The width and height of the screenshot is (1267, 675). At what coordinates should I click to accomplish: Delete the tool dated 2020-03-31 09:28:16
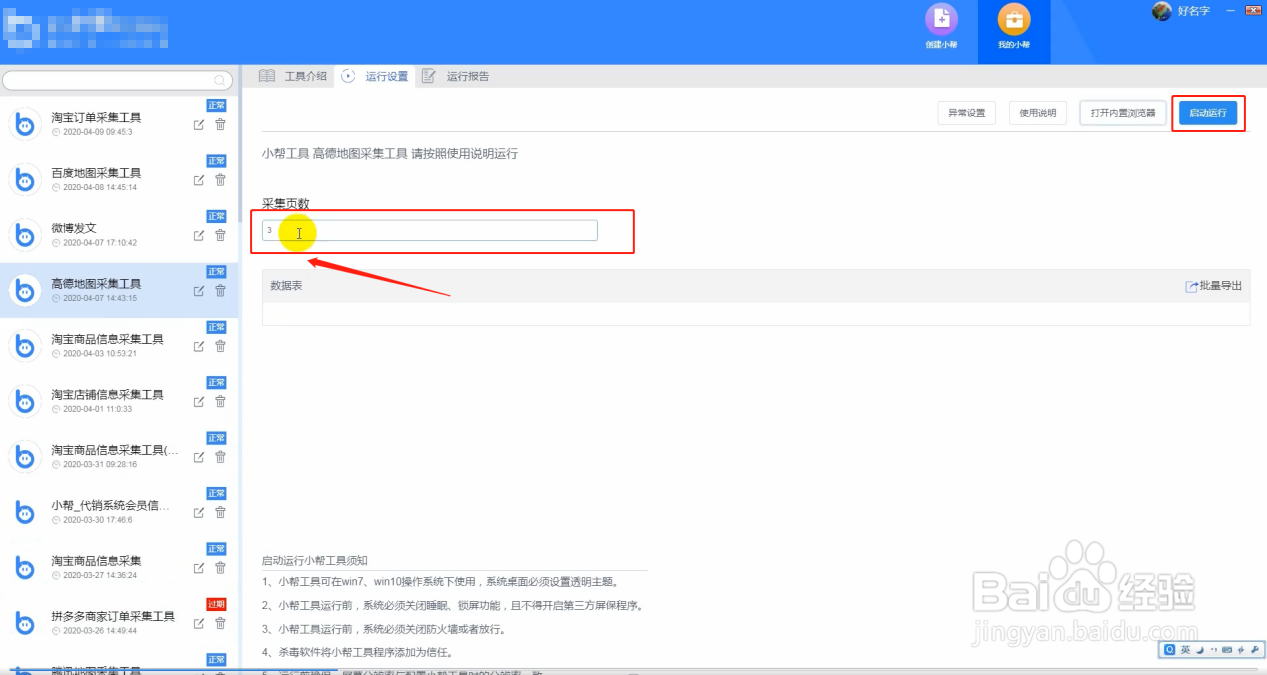coord(220,457)
